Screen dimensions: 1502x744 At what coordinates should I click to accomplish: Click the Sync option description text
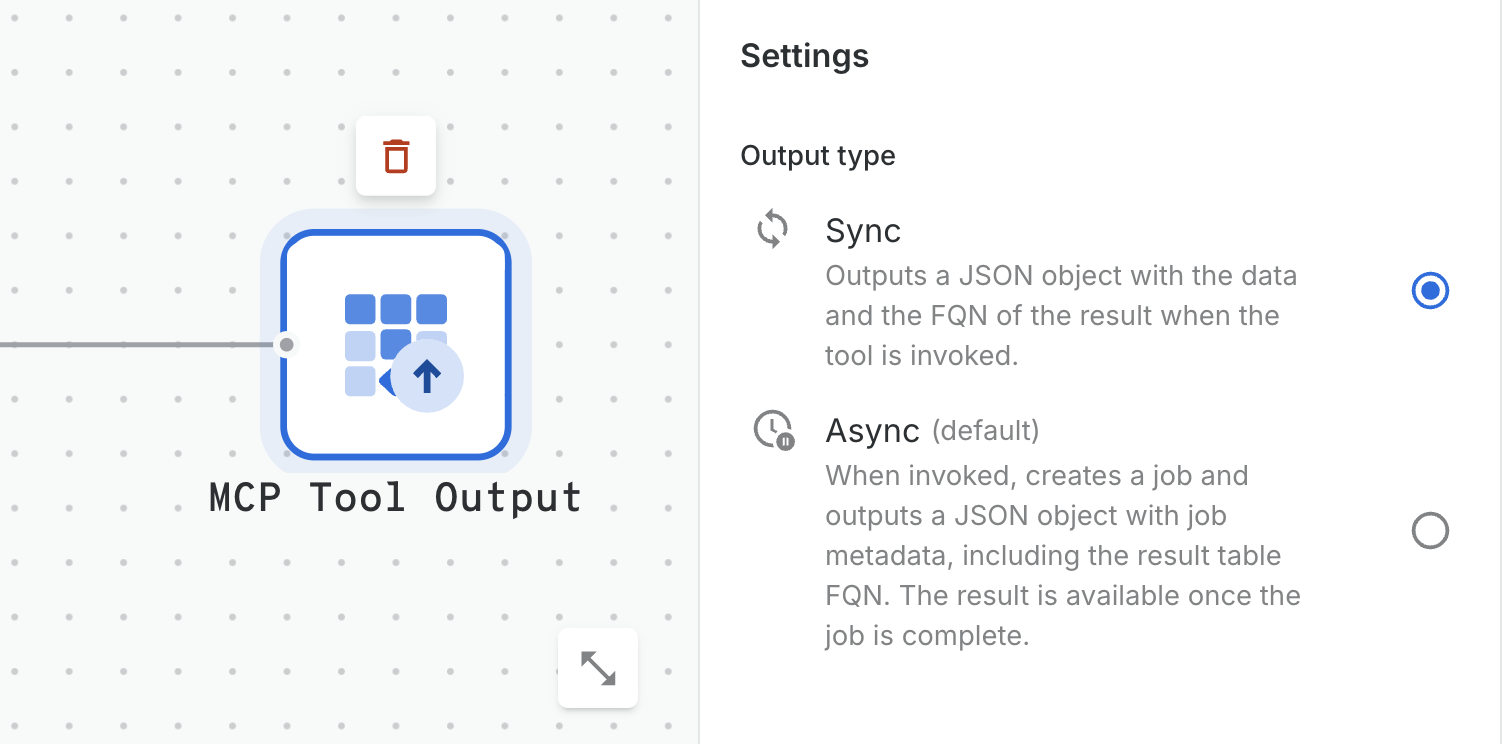(x=1060, y=315)
